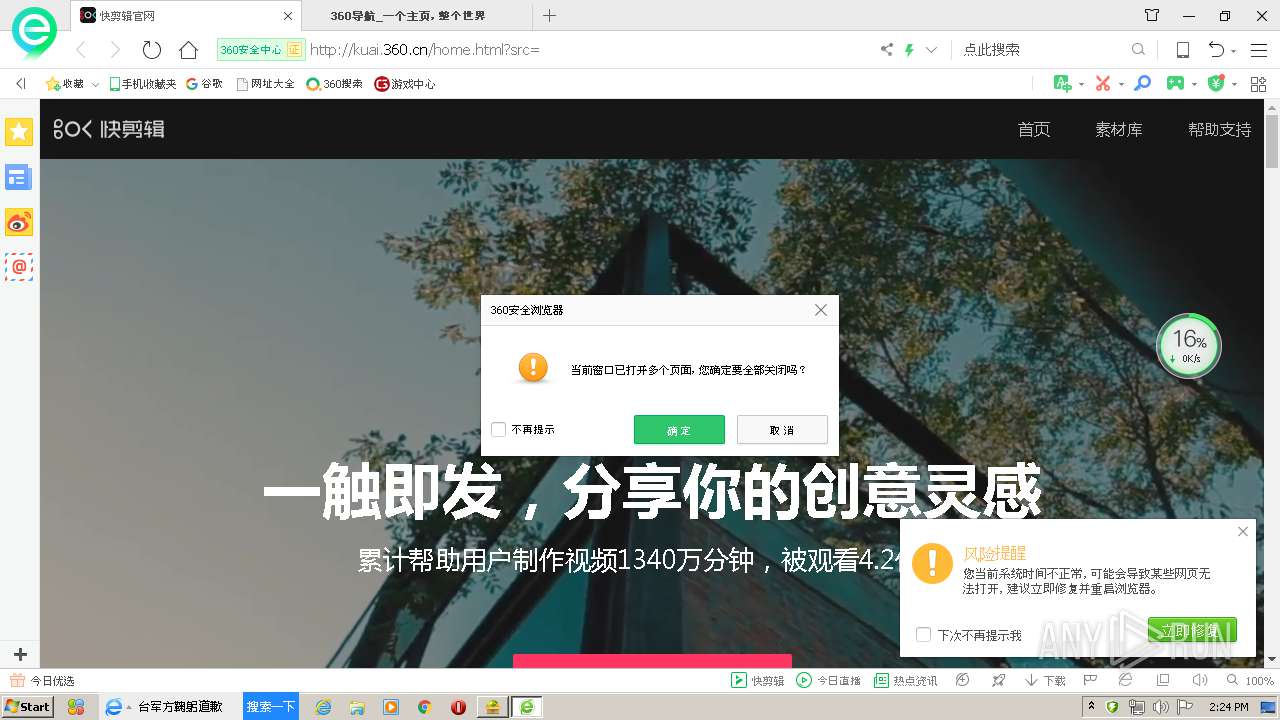The height and width of the screenshot is (720, 1280).
Task: Click the 取消 cancel button
Action: click(x=782, y=430)
